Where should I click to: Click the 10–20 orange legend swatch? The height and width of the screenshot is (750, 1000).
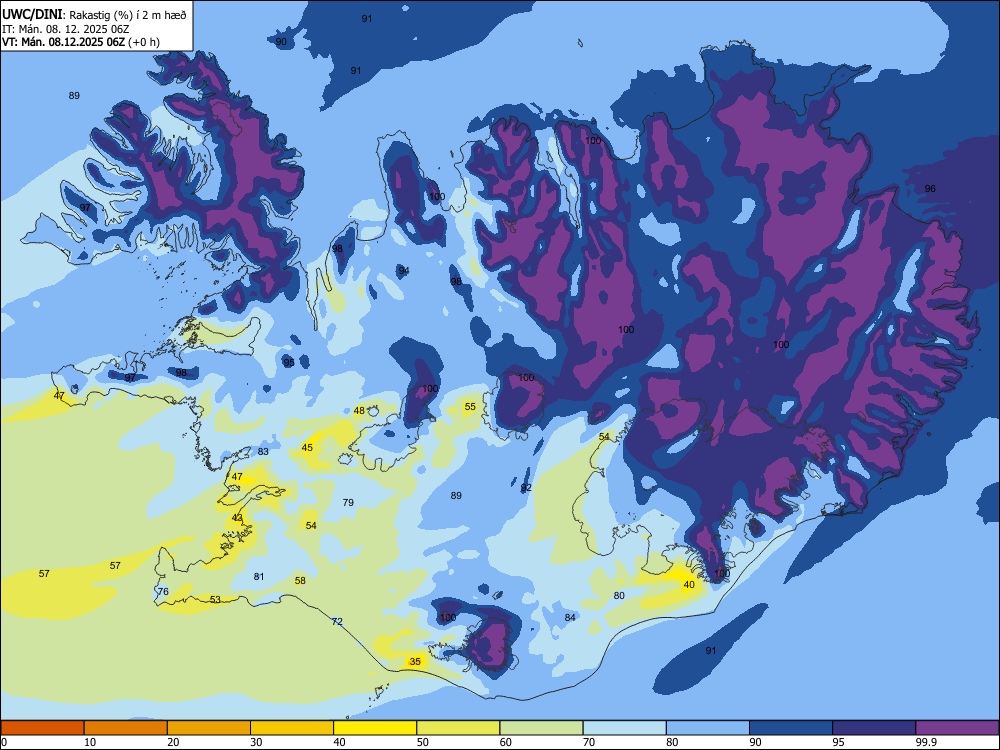point(126,728)
